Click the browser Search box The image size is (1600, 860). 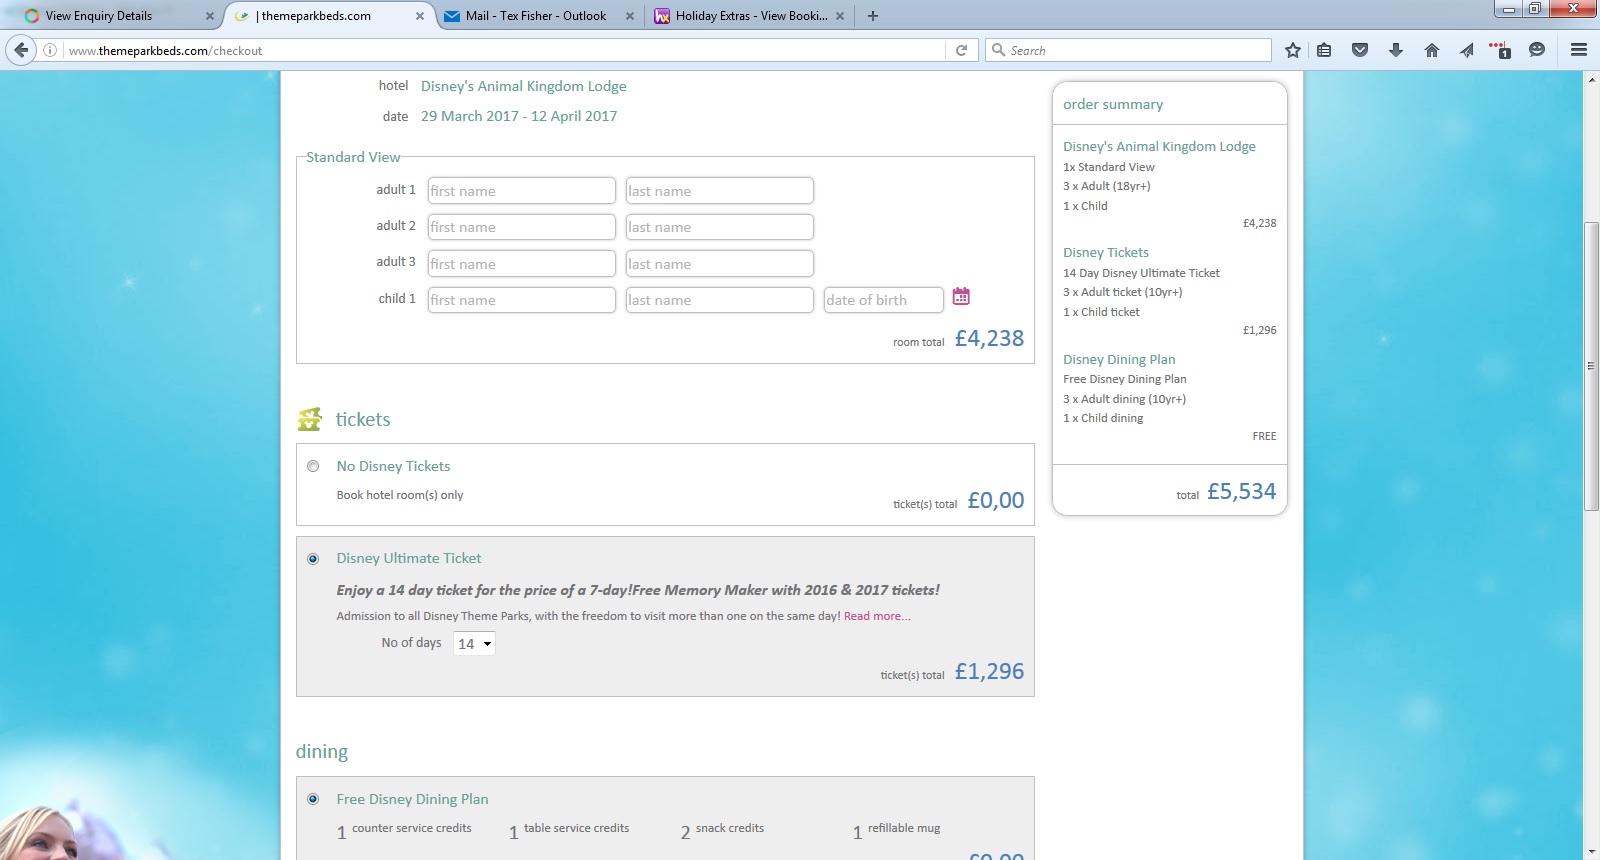1128,50
